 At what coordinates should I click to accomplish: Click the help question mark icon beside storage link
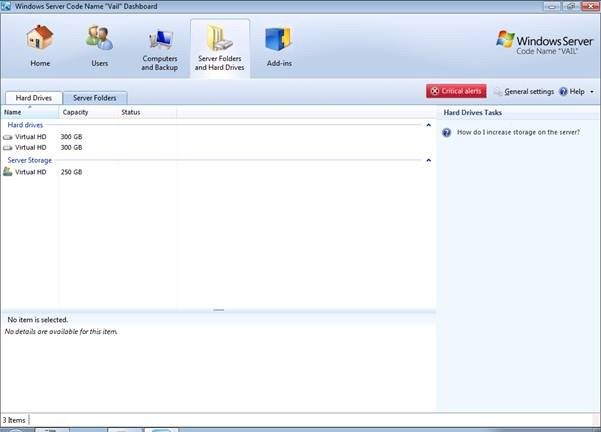tap(447, 133)
